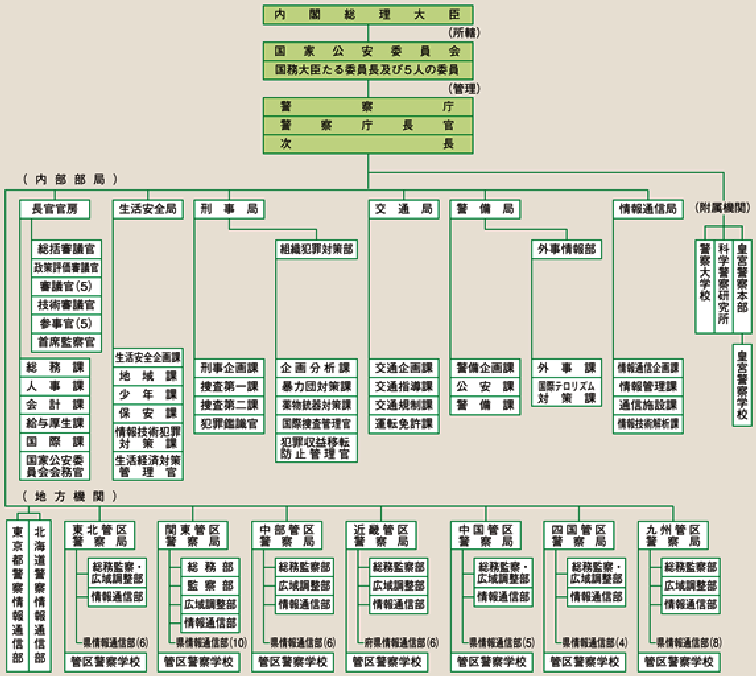Select 犯罪収益移転防止管理官 box

point(316,448)
